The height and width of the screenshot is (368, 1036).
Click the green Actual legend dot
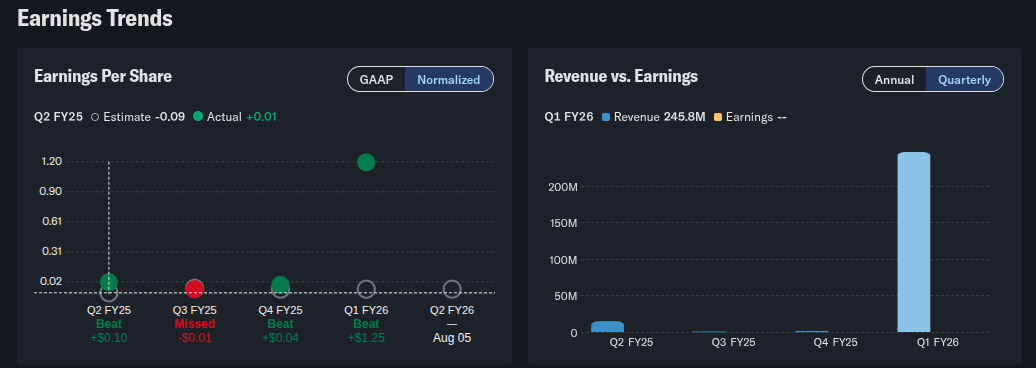tap(198, 117)
